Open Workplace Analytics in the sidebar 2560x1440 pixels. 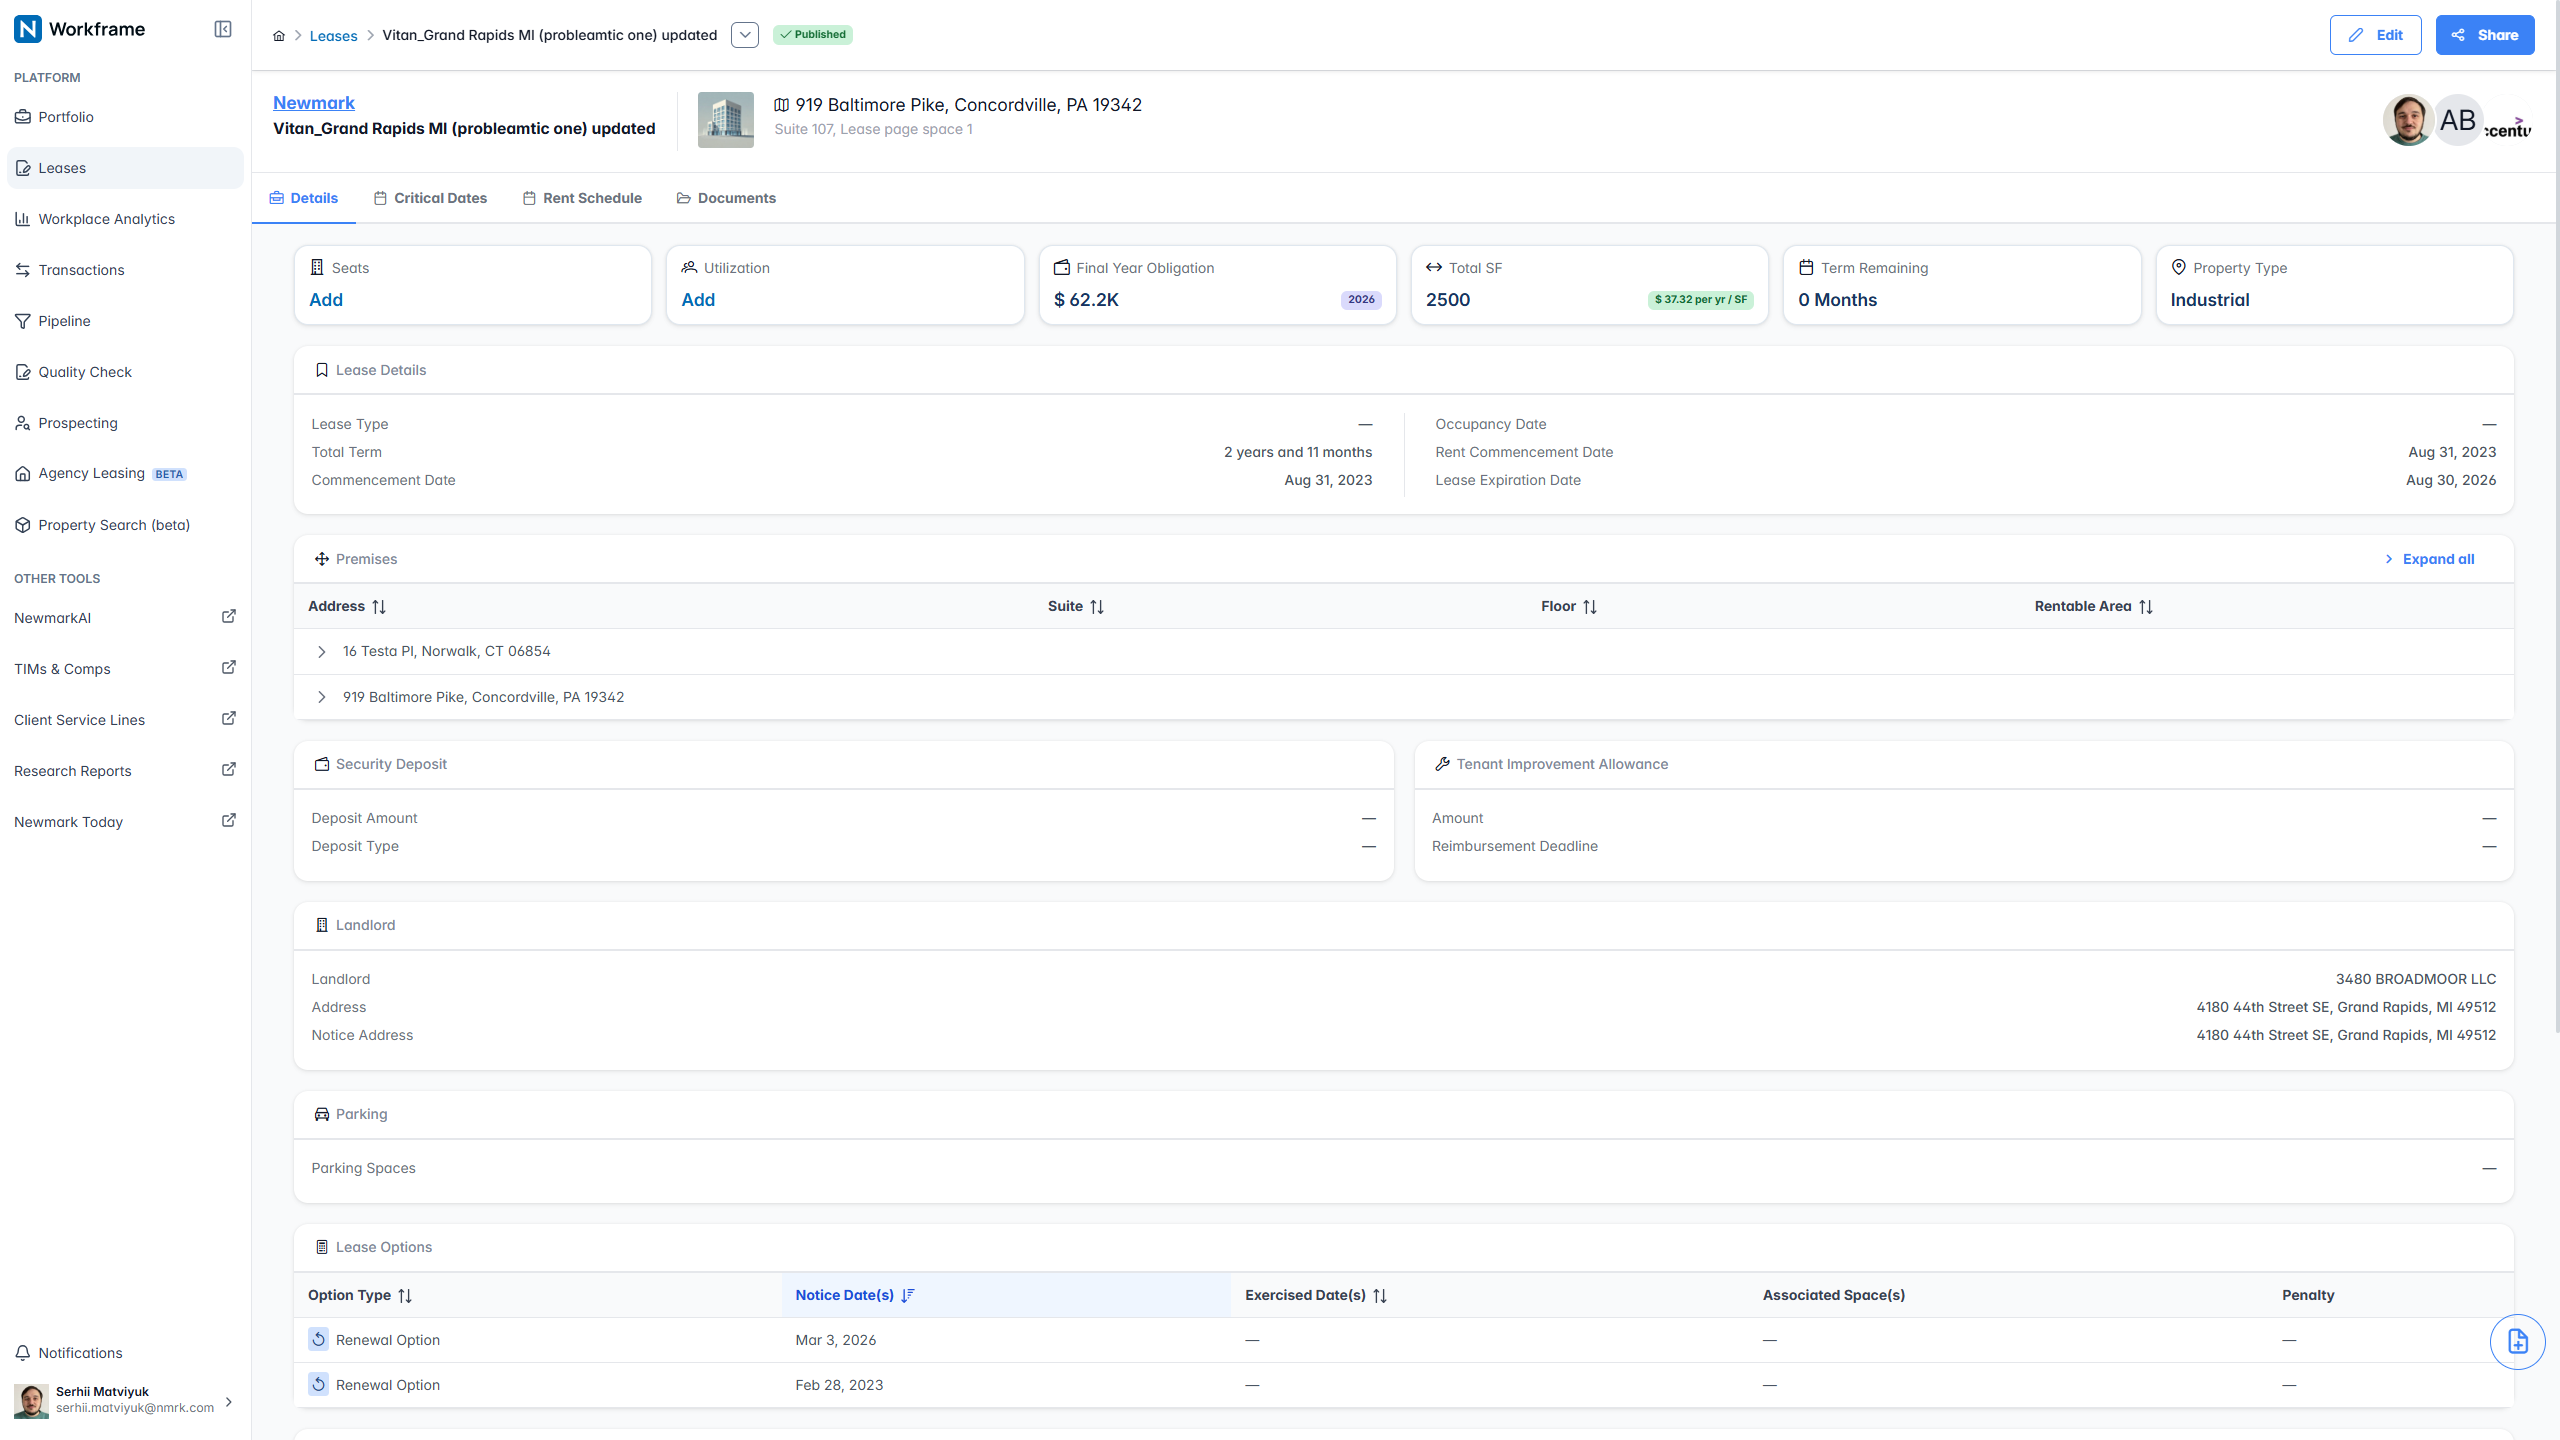click(x=125, y=219)
